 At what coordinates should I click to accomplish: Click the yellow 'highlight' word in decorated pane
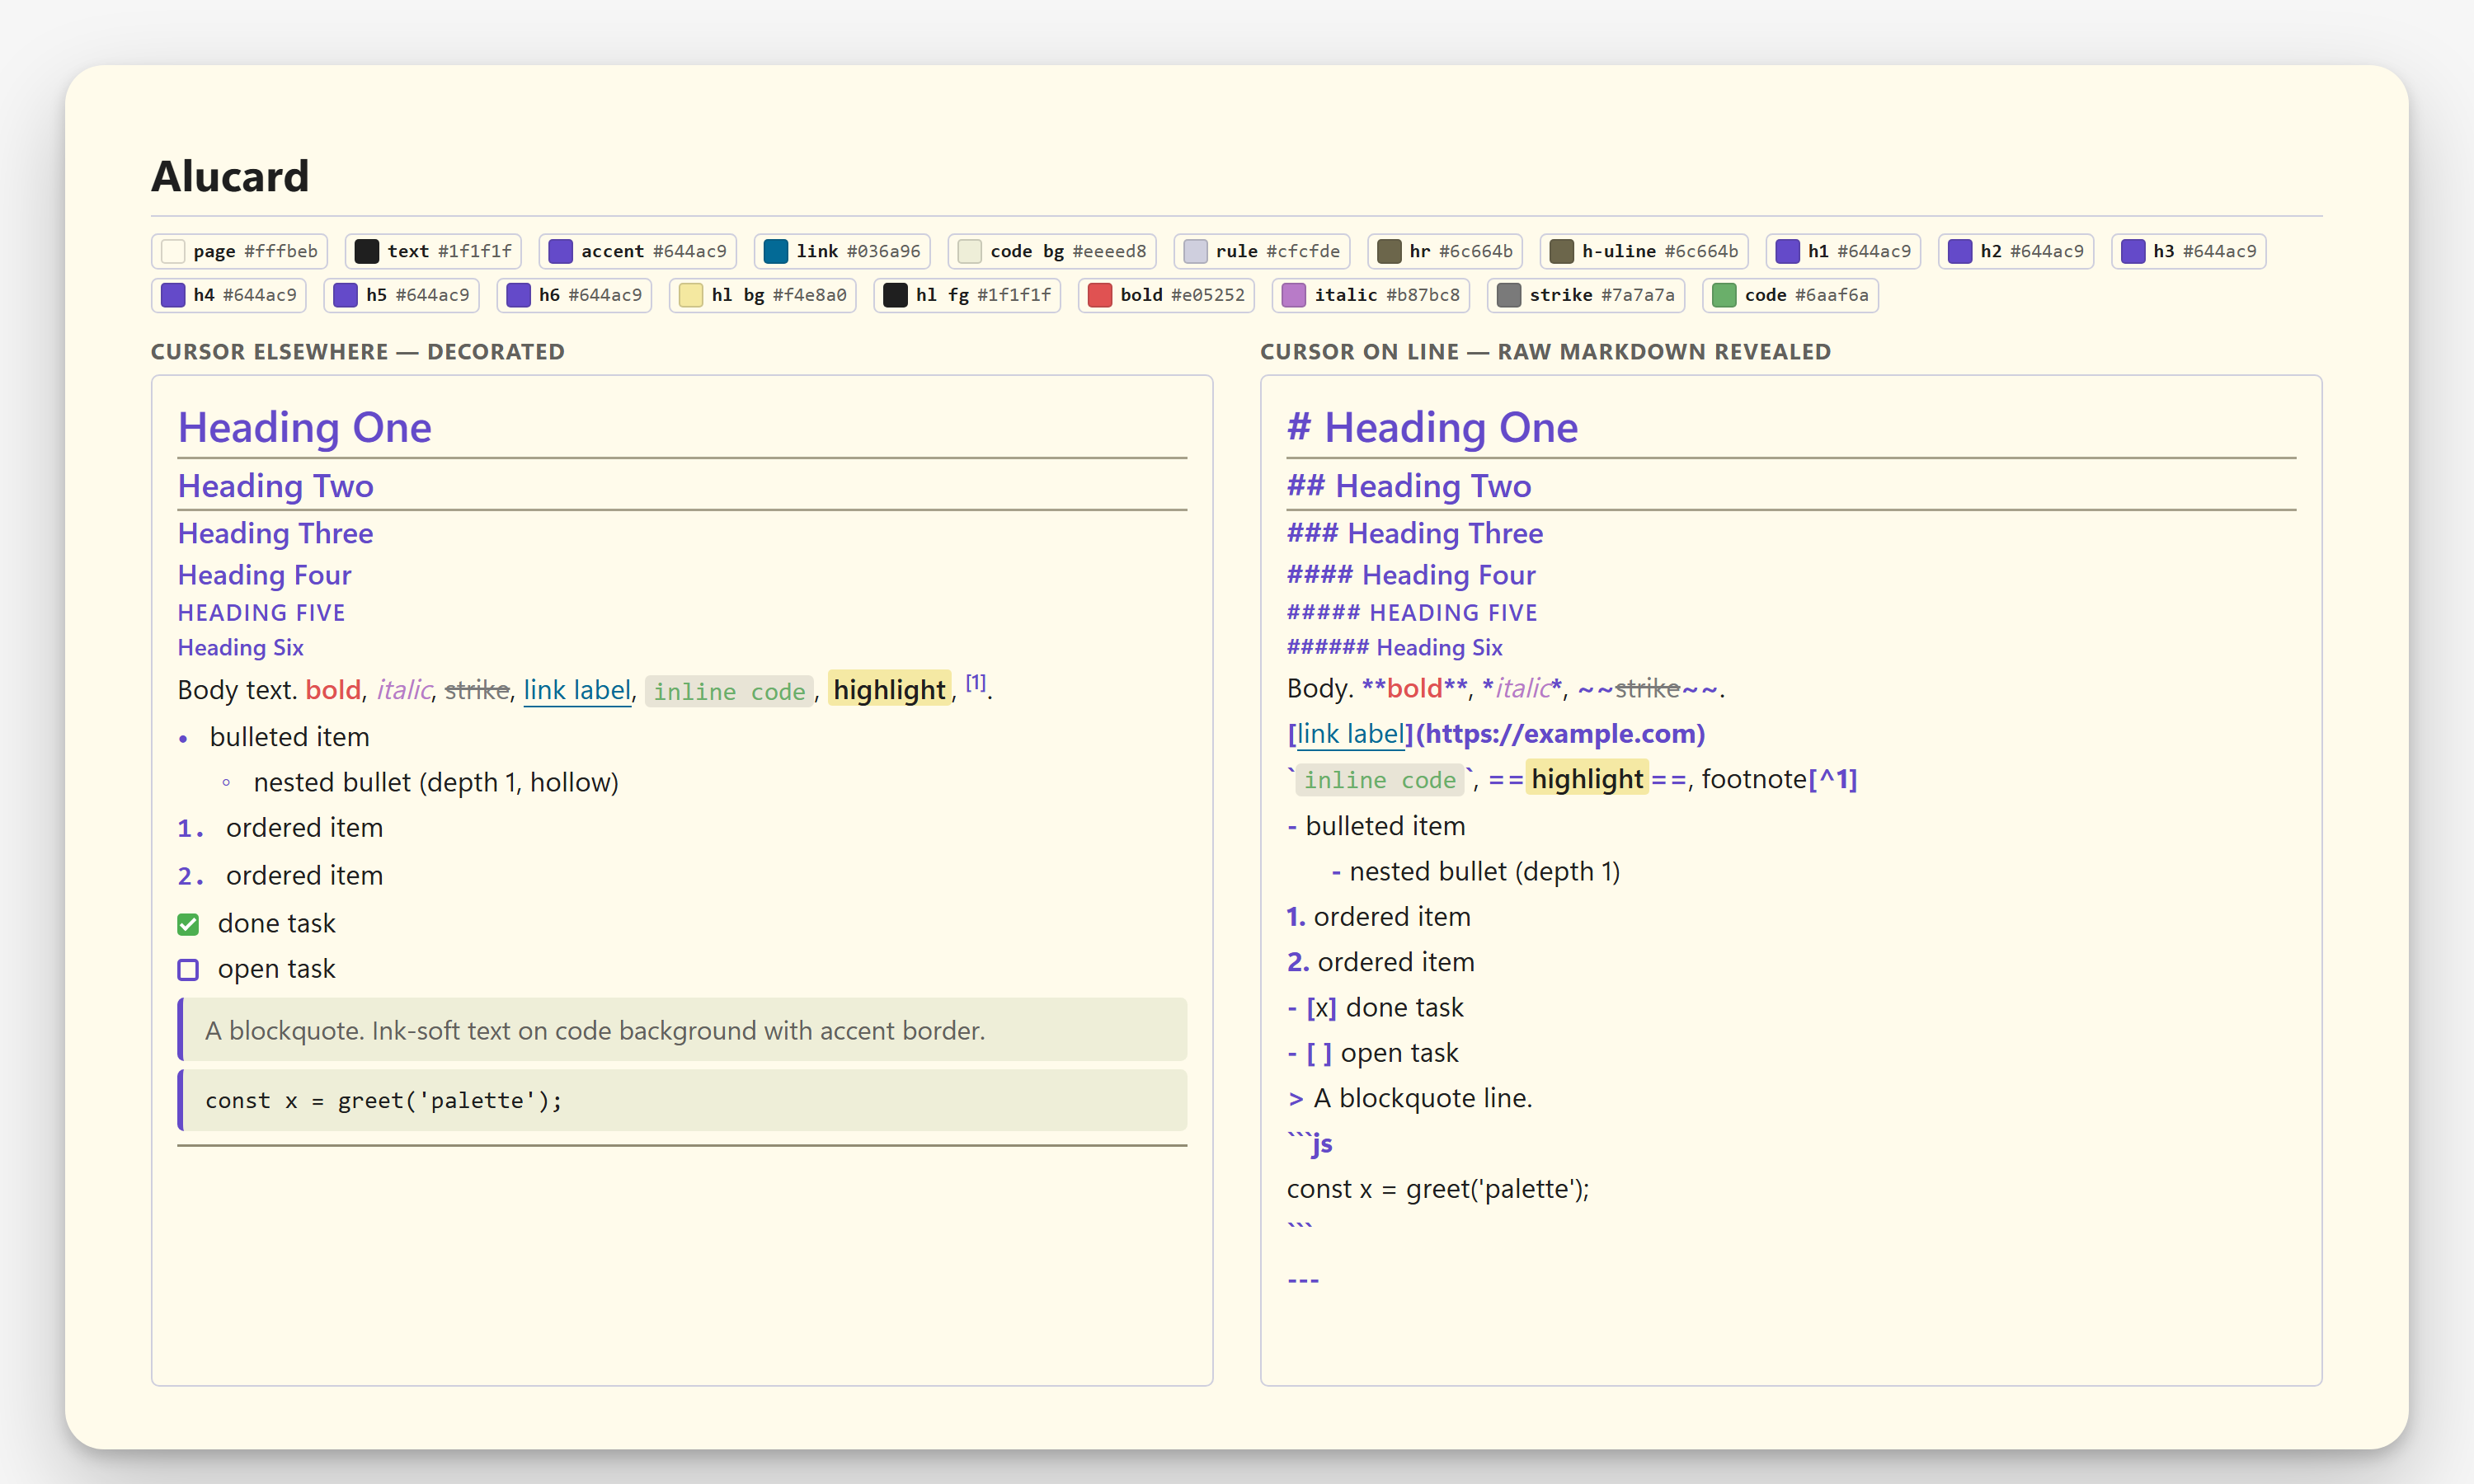[x=889, y=690]
